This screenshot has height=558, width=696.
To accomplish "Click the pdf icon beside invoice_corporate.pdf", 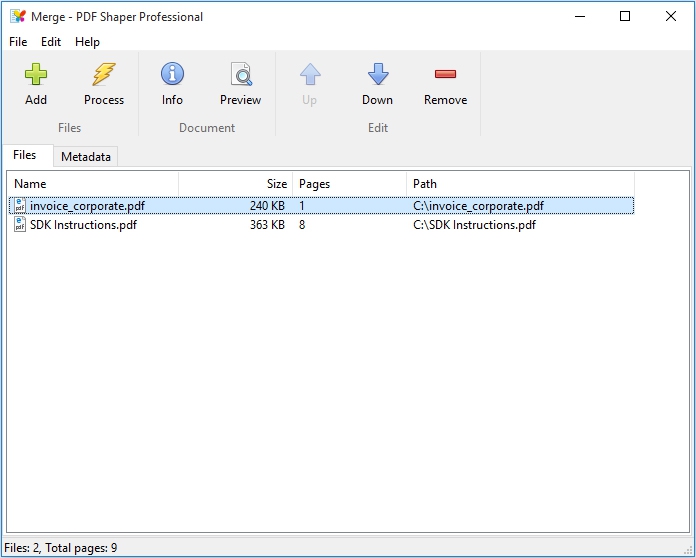I will [20, 206].
